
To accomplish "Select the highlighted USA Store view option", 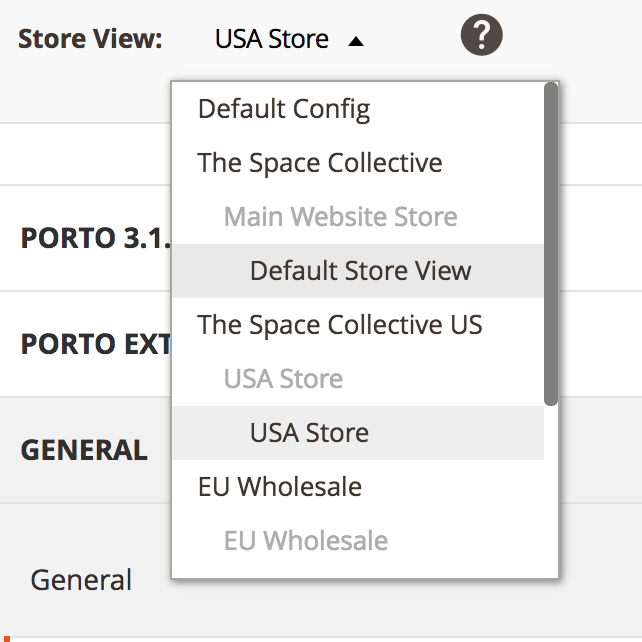I will pos(309,433).
